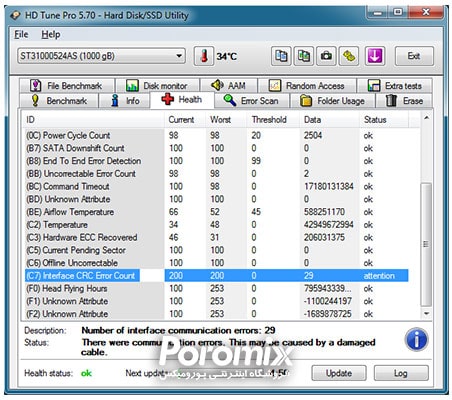Click the green ok health status
This screenshot has height=400, width=452.
coord(86,373)
